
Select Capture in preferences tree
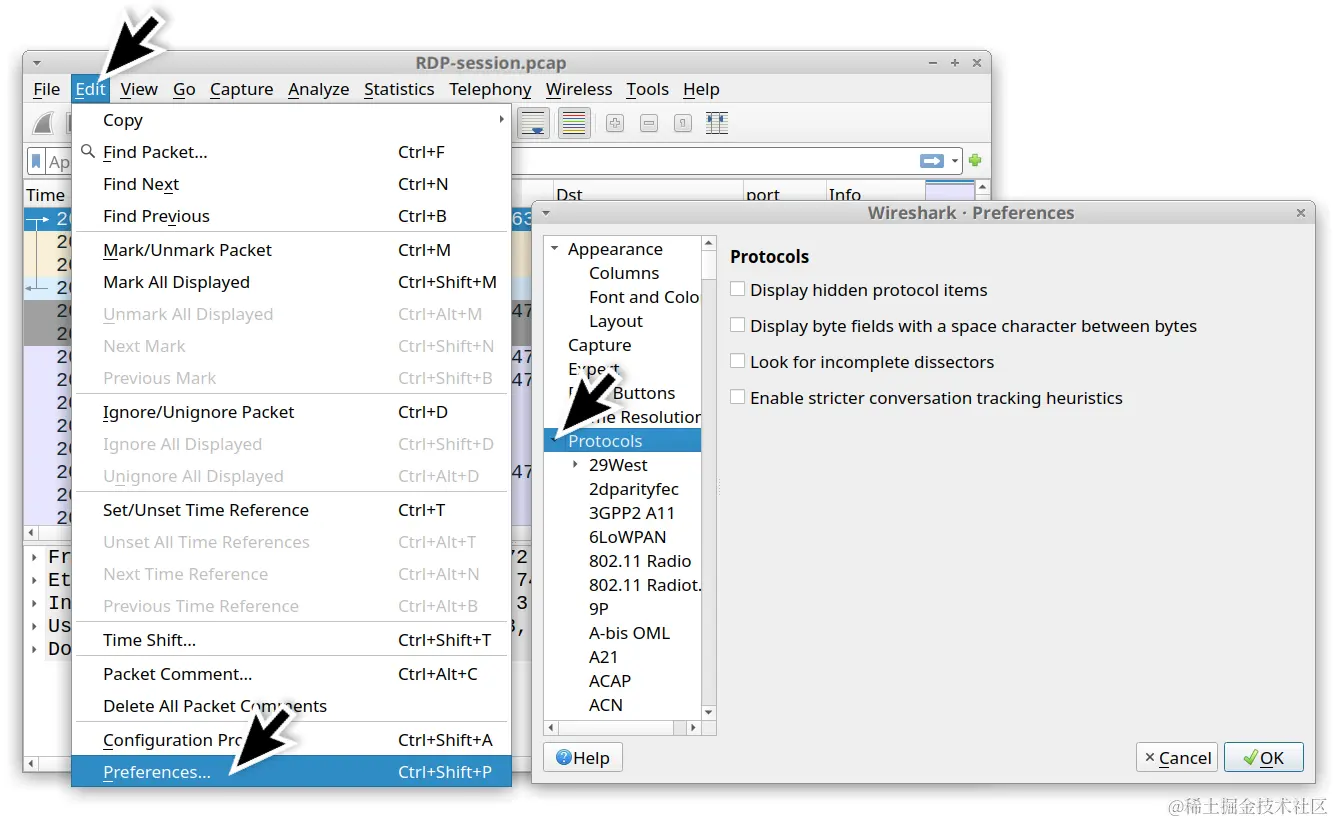599,345
